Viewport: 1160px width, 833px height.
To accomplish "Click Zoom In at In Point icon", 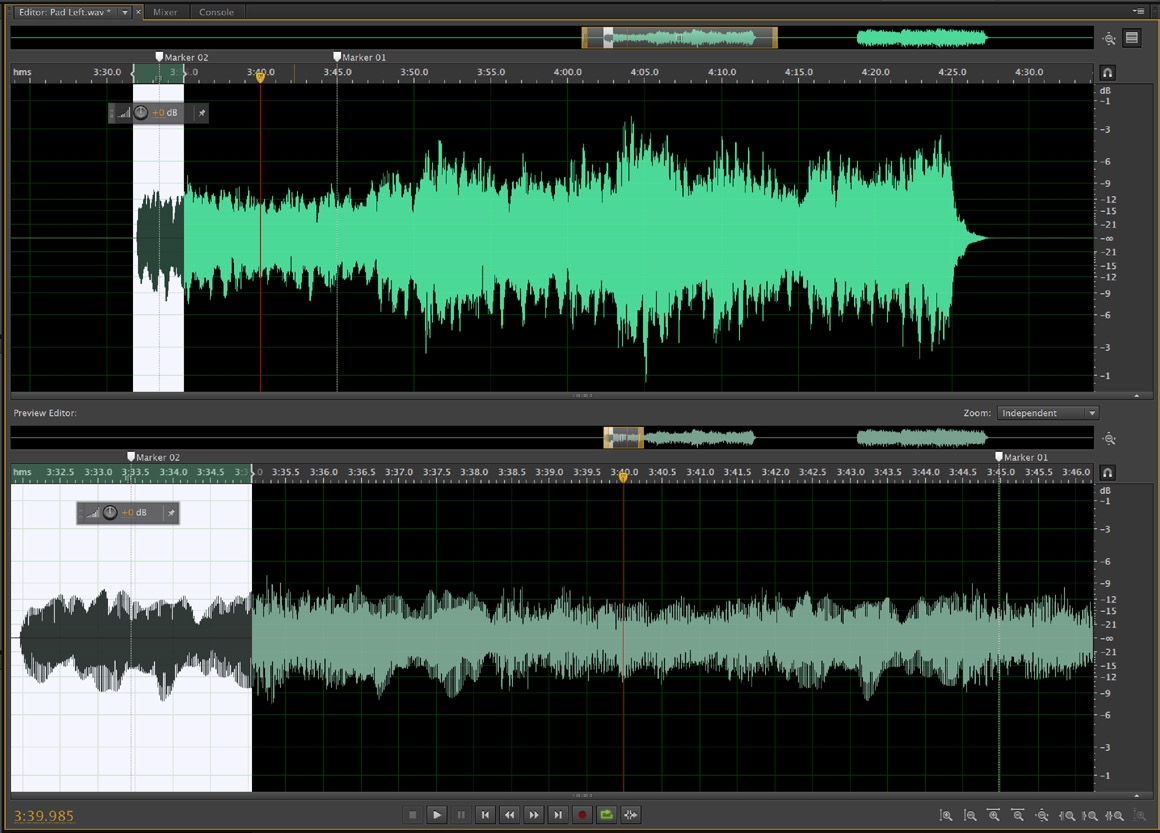I will [1066, 815].
